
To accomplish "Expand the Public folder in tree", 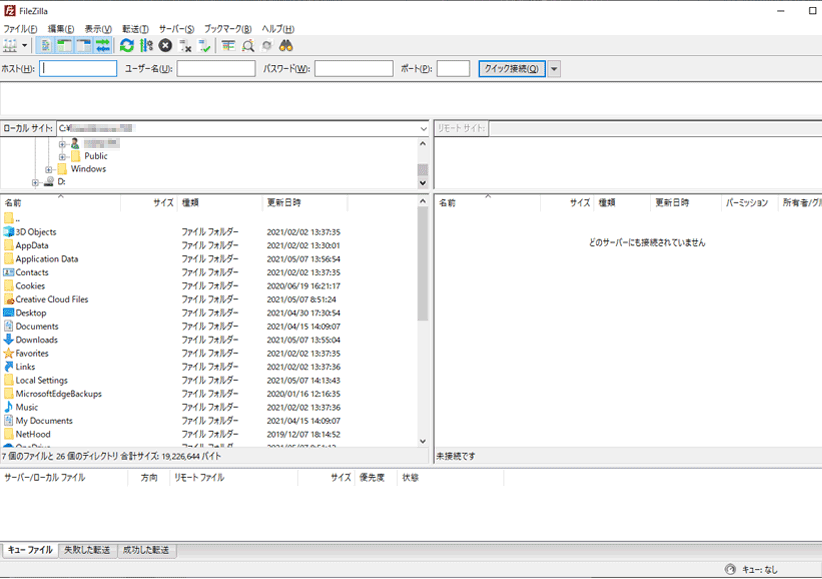I will [62, 156].
